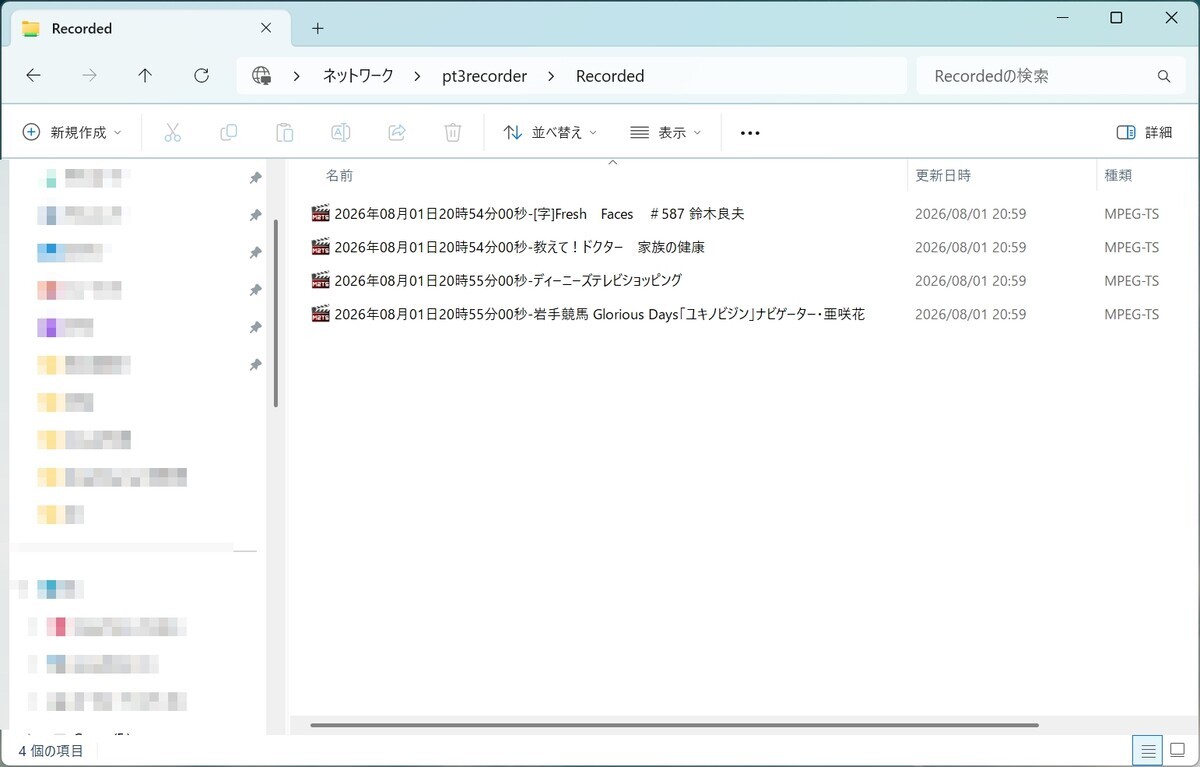Click the Rename icon
The width and height of the screenshot is (1200, 767).
pyautogui.click(x=340, y=132)
